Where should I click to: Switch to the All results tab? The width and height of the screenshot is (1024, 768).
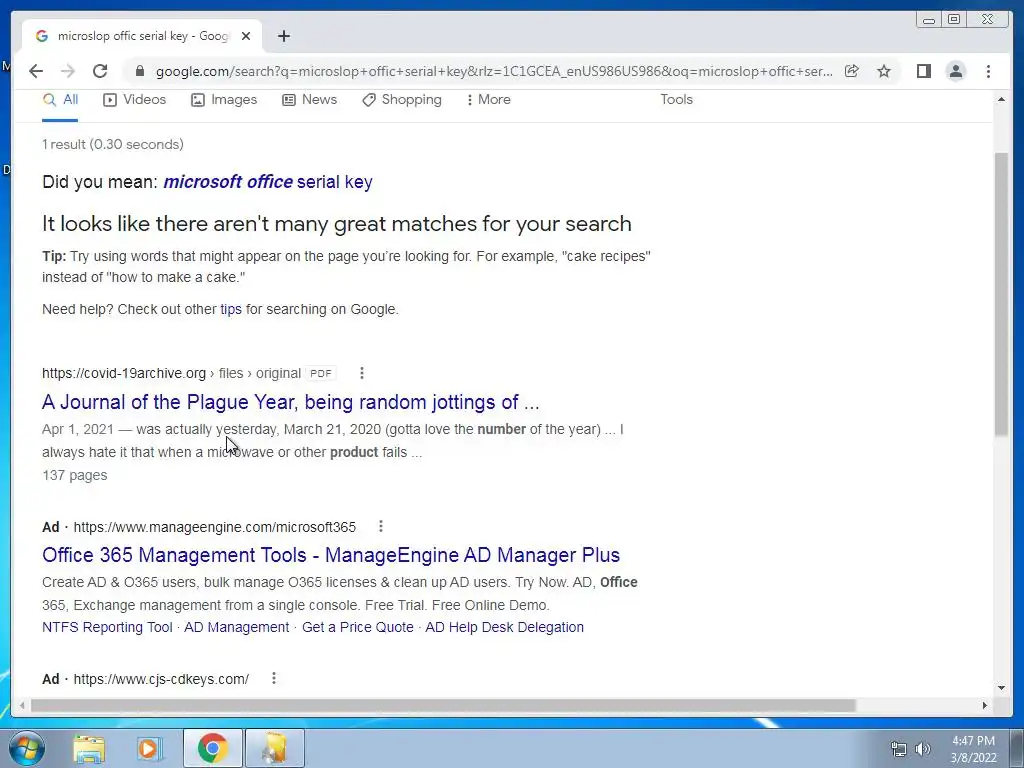pyautogui.click(x=60, y=100)
